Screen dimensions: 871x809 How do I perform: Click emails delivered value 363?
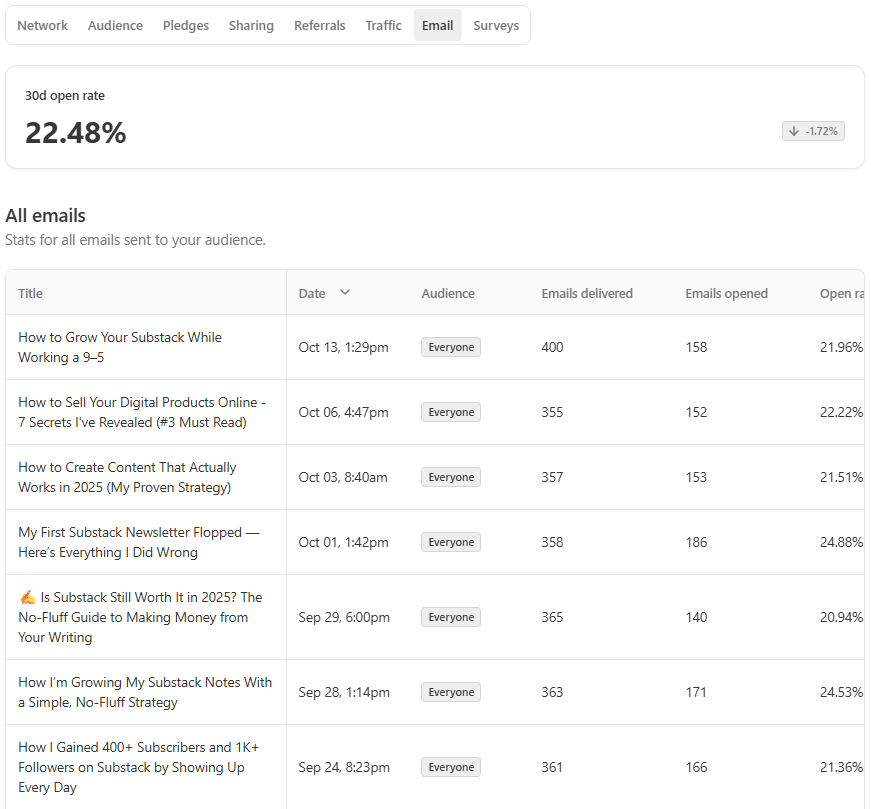552,692
